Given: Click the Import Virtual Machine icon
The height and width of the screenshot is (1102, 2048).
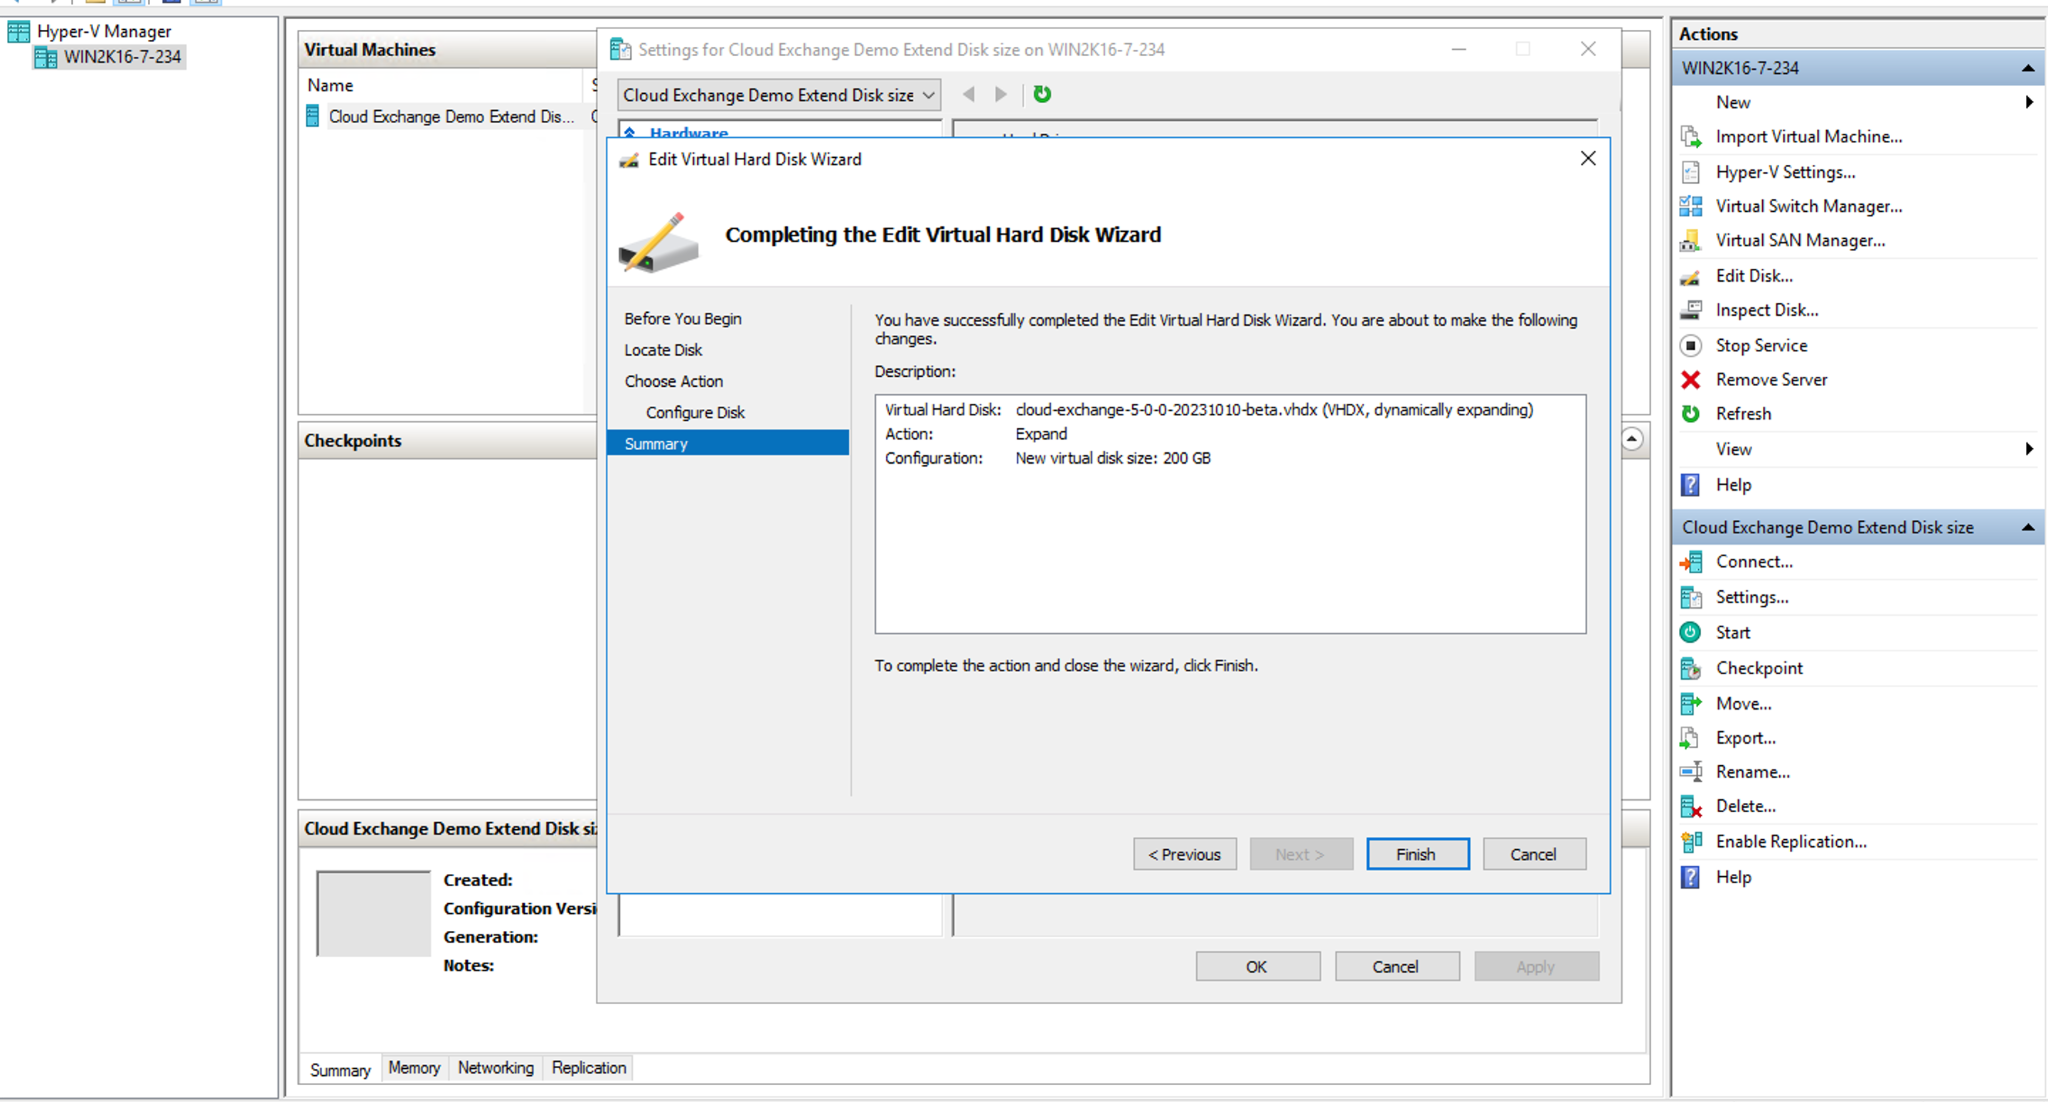Looking at the screenshot, I should click(x=1691, y=137).
